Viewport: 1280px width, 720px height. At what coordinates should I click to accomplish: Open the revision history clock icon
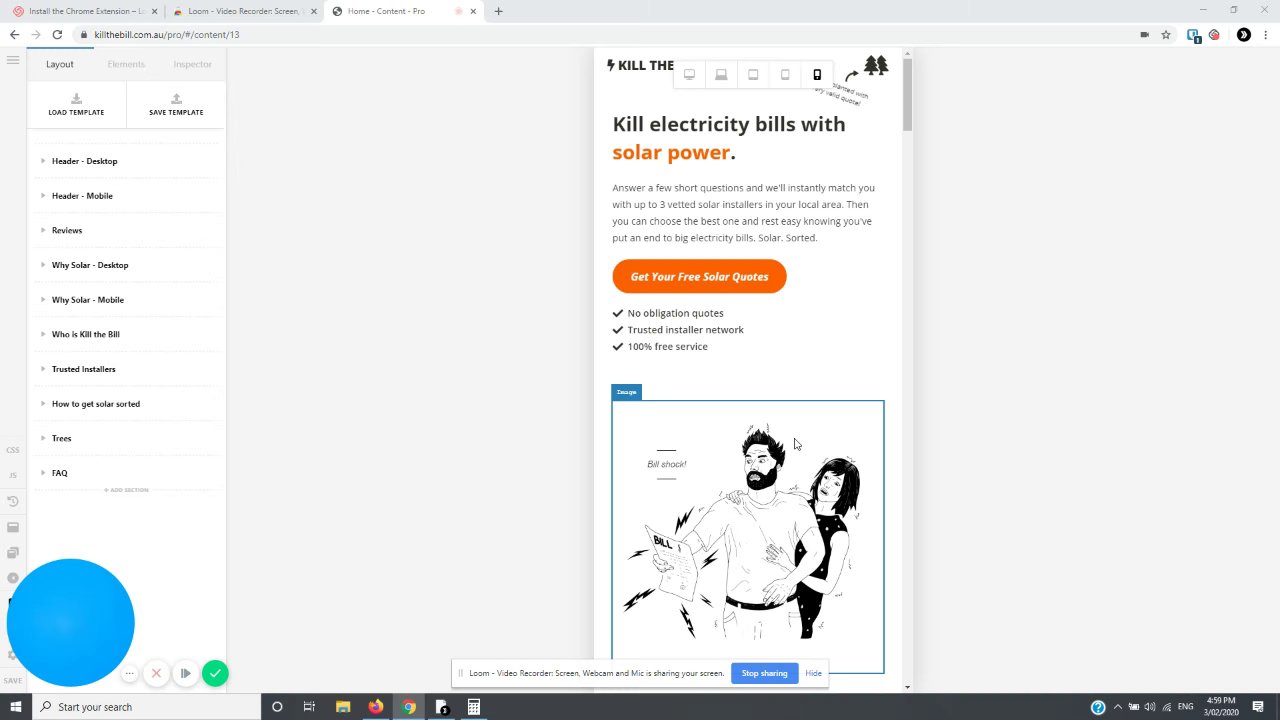[13, 501]
